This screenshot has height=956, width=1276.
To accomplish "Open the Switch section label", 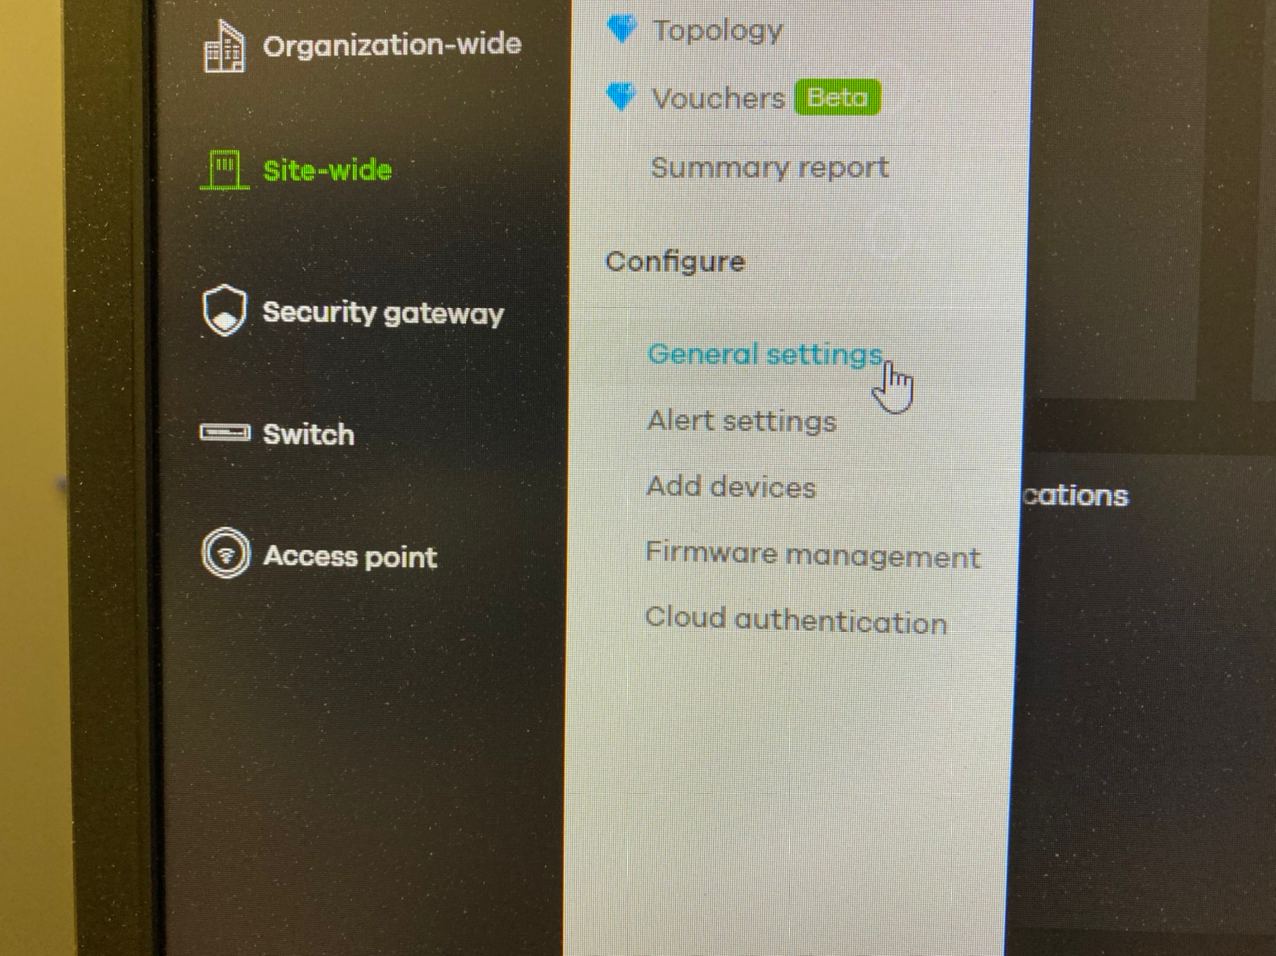I will coord(308,434).
